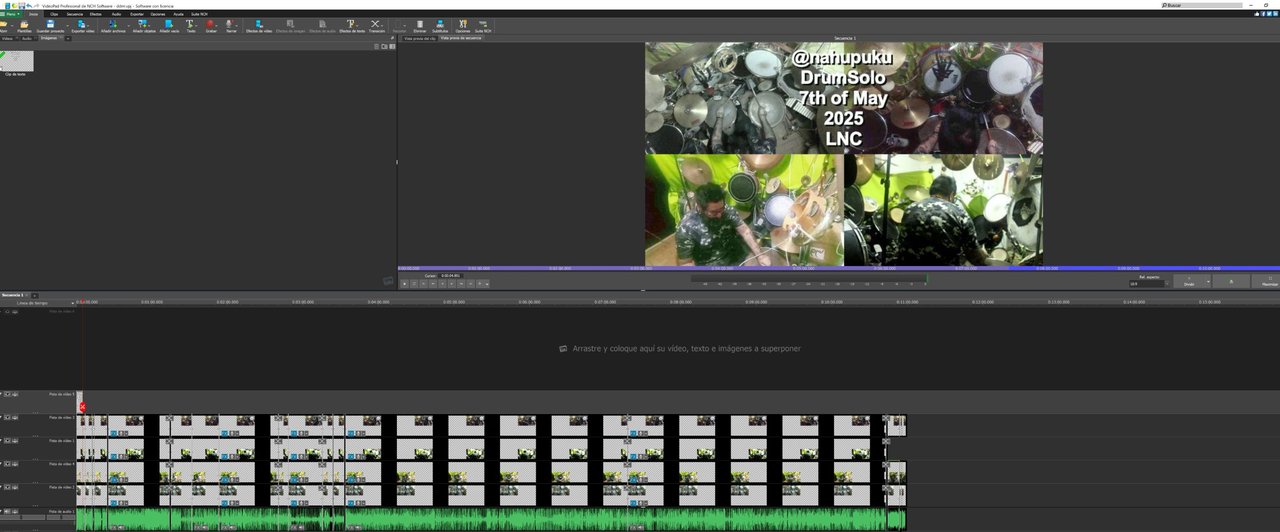This screenshot has height=532, width=1280.
Task: Click the Transición icon
Action: 375,24
